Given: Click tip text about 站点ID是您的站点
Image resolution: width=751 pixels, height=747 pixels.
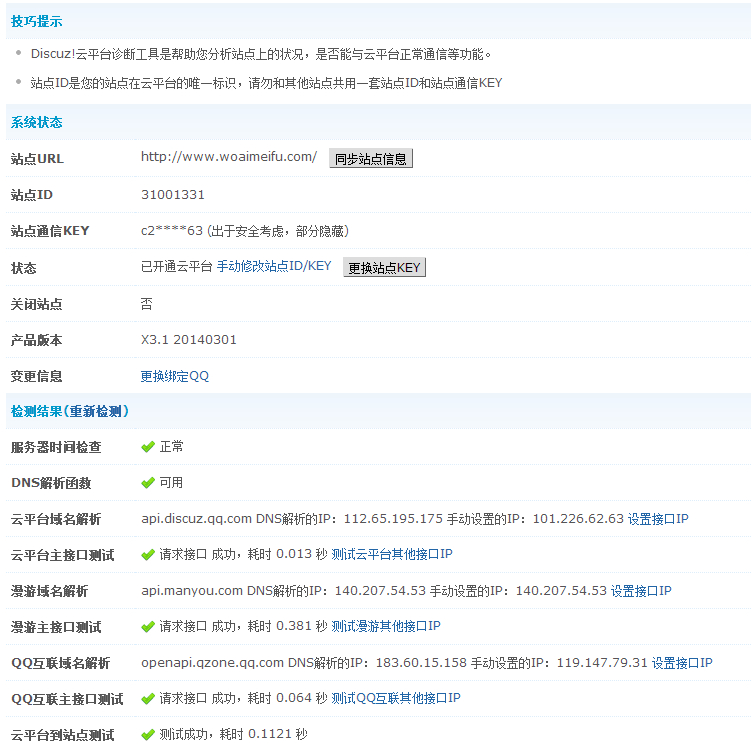Looking at the screenshot, I should [266, 83].
